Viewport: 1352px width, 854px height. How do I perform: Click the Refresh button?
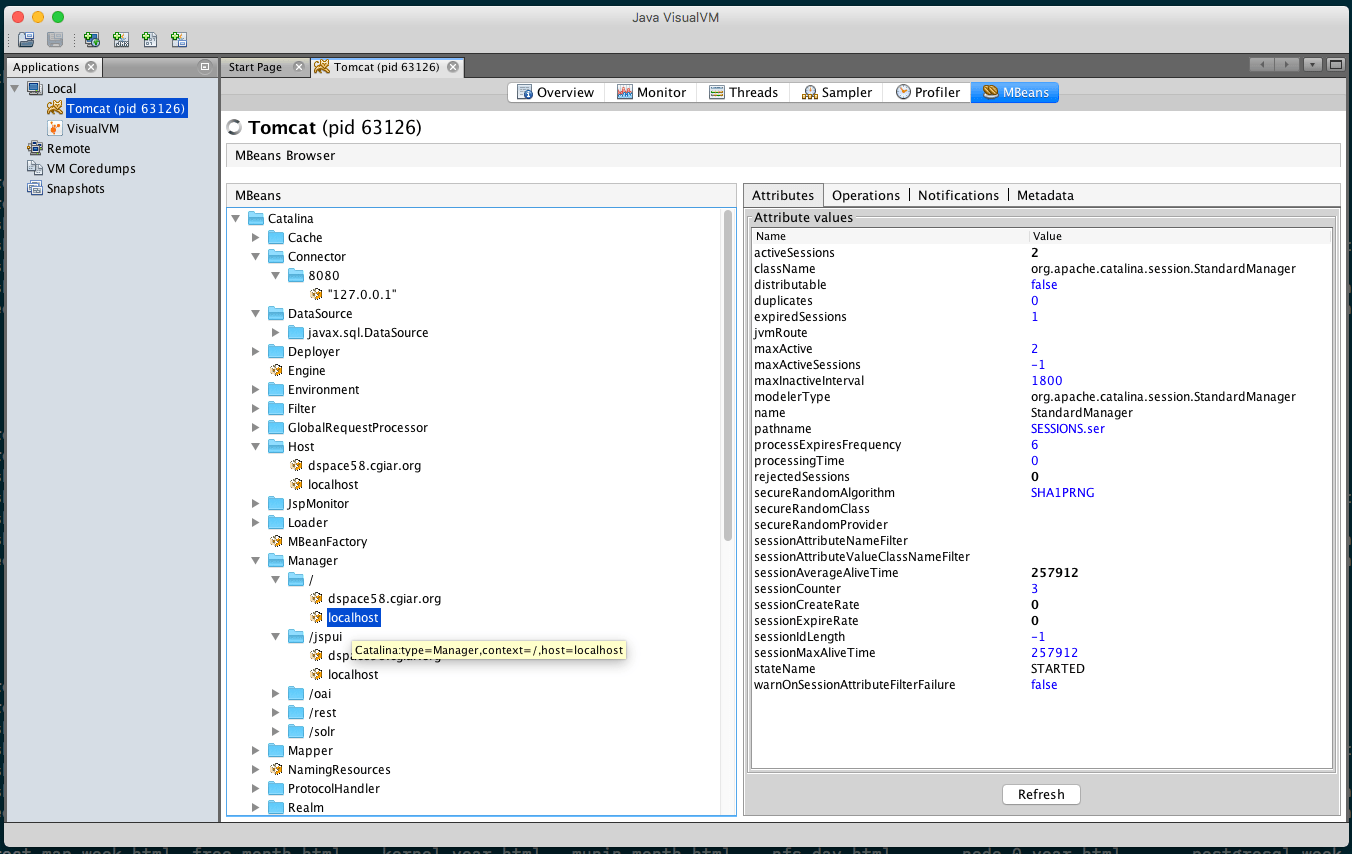click(1041, 795)
